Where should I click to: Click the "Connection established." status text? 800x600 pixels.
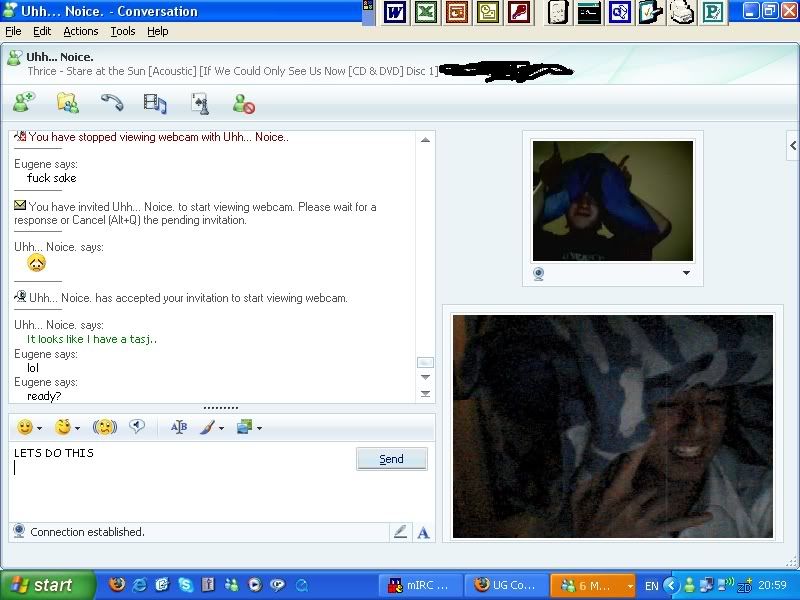[87, 532]
